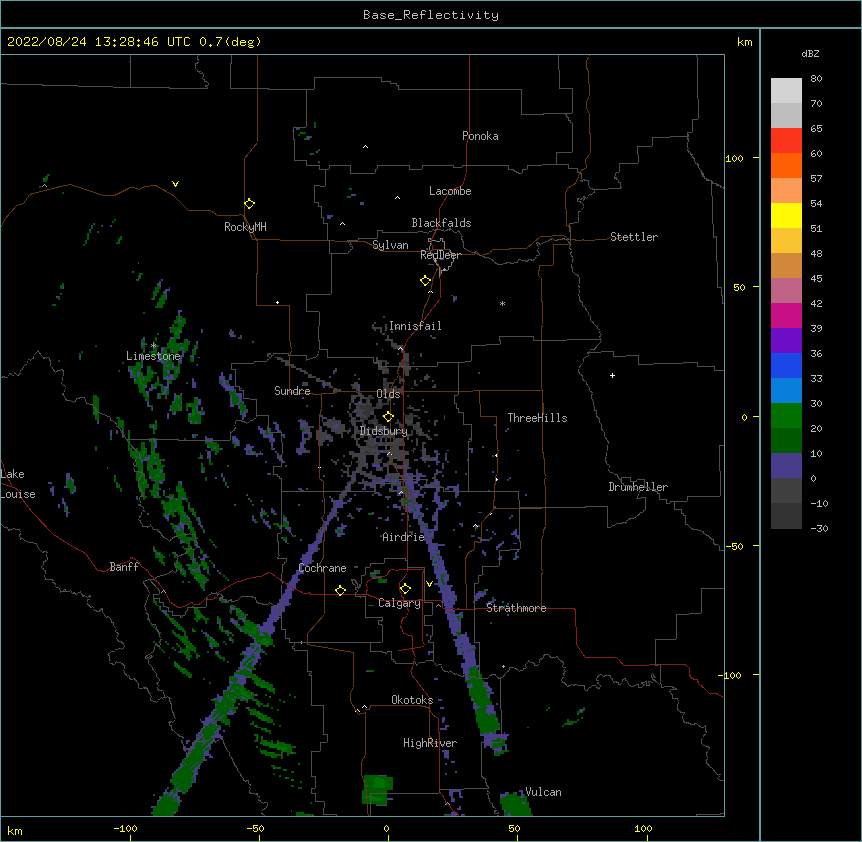Click the Airdrie city label
Screen dimensions: 862x842
404,537
